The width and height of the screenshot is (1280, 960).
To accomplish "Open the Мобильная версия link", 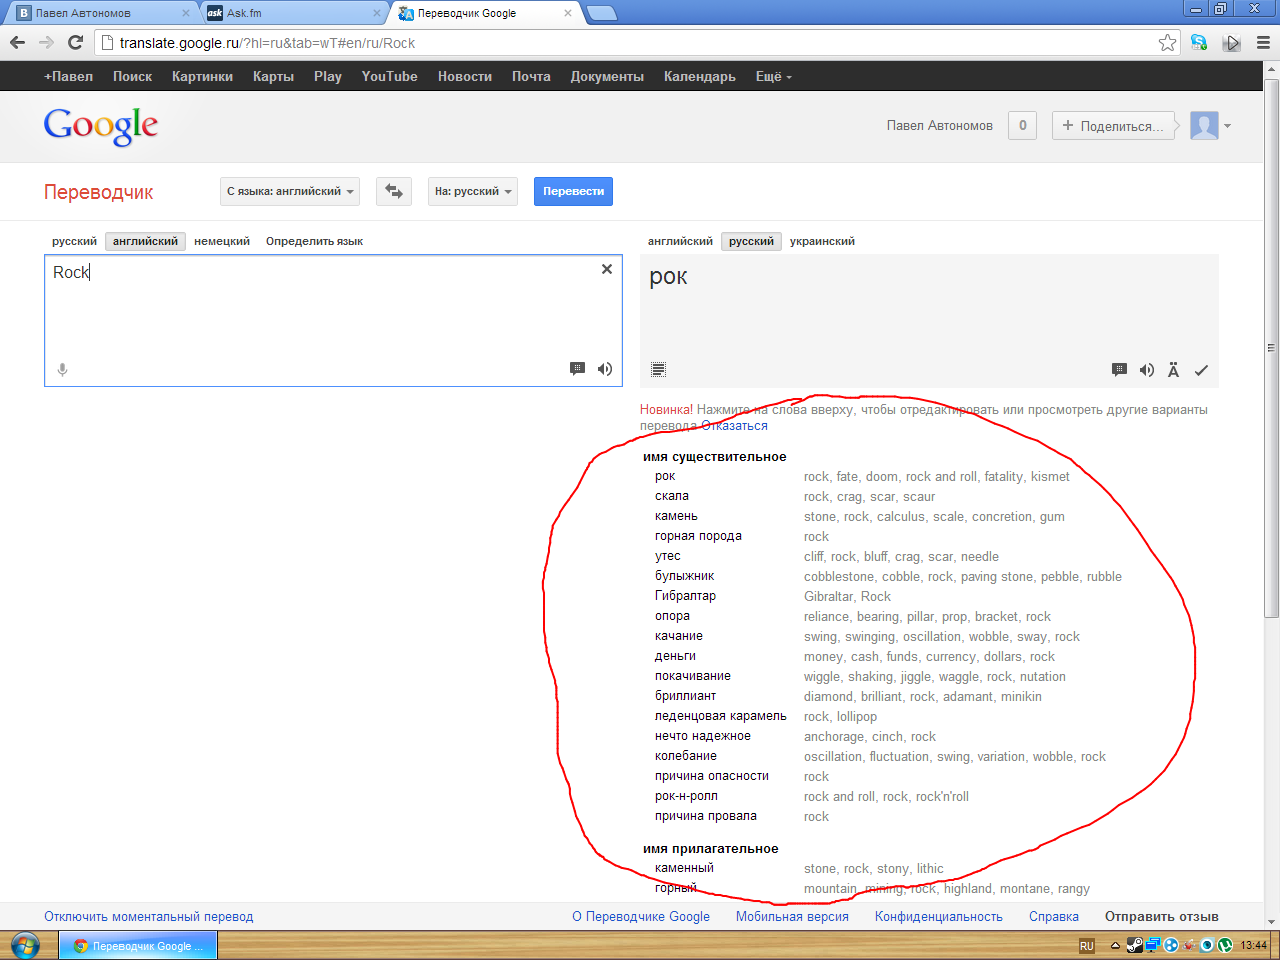I will [x=792, y=916].
